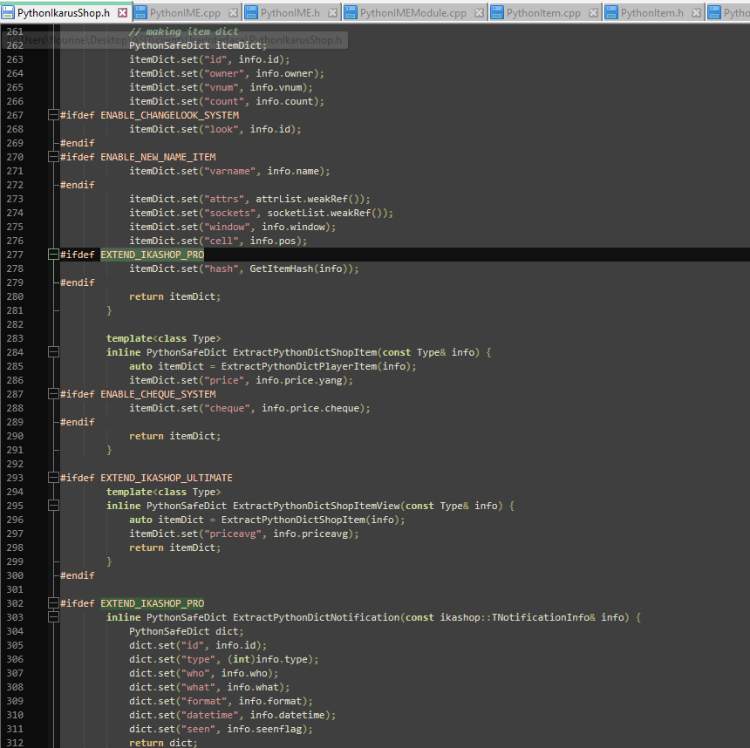Click ENABLE_CHEQUE_SYSTEM on line 287
Image resolution: width=750 pixels, height=748 pixels.
tap(158, 394)
